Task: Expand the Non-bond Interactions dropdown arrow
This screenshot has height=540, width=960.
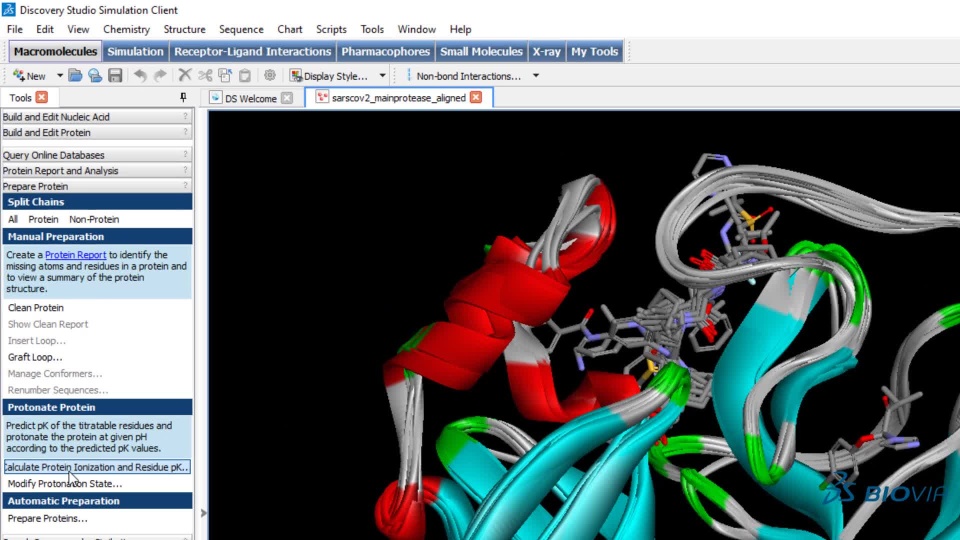Action: (536, 76)
